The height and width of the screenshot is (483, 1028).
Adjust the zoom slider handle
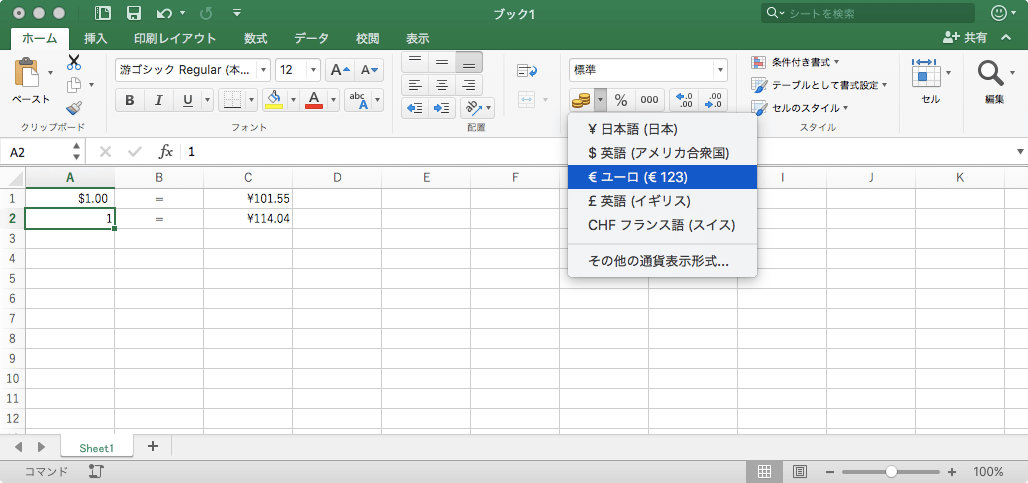pyautogui.click(x=891, y=471)
